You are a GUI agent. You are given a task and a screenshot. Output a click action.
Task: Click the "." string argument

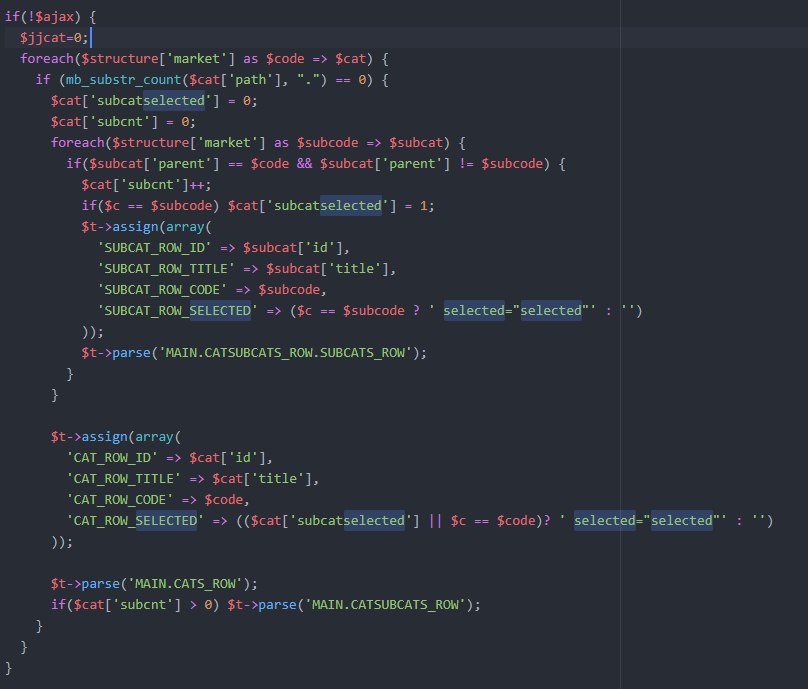pyautogui.click(x=309, y=80)
